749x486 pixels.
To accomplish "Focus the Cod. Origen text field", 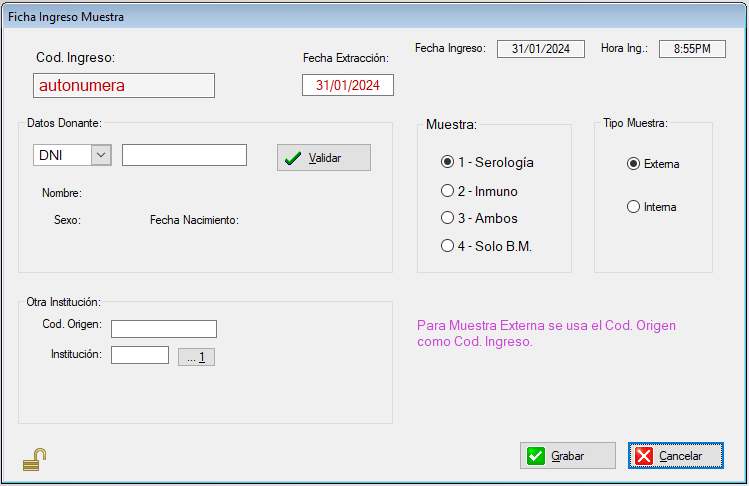I will 164,329.
